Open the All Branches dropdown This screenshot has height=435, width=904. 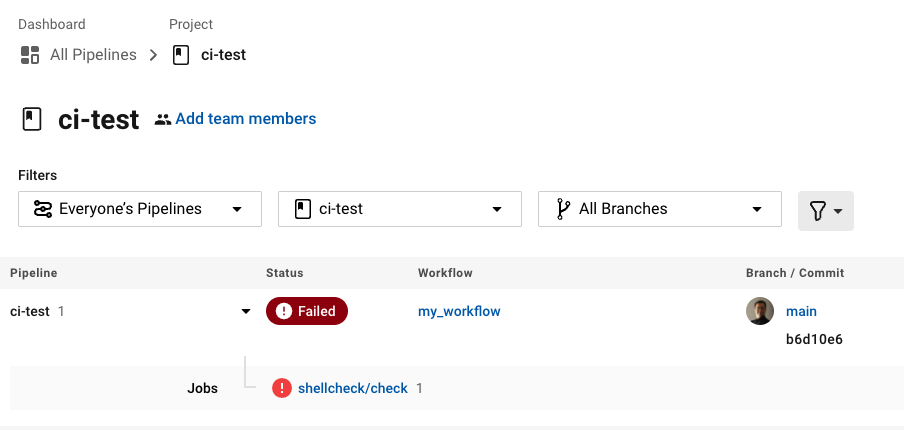[660, 209]
